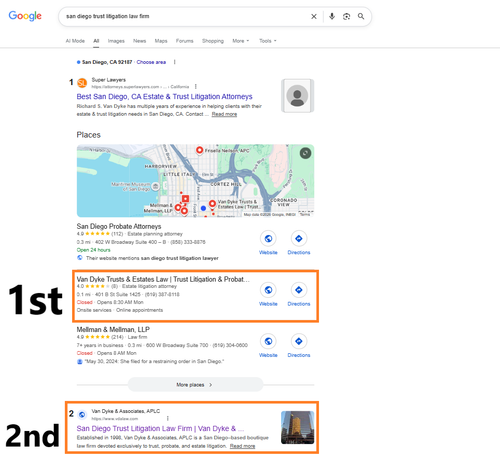
Task: Open Google Lens image search icon
Action: [x=346, y=16]
